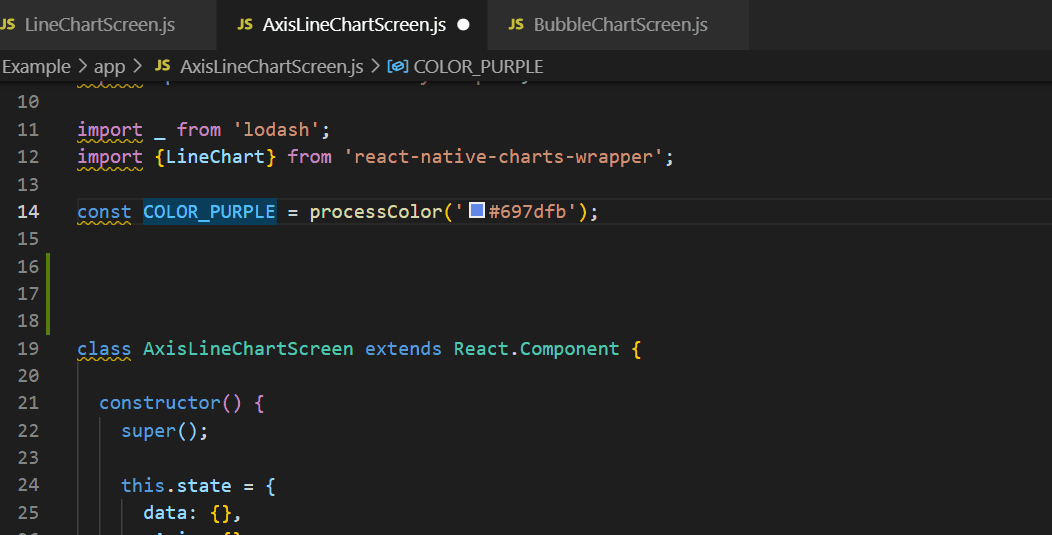Open the BubbleChartScreen.js tab
The height and width of the screenshot is (535, 1052).
[619, 25]
